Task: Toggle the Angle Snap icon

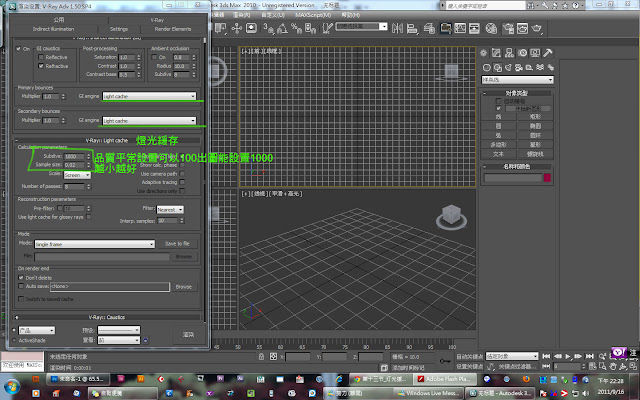Action: click(282, 28)
